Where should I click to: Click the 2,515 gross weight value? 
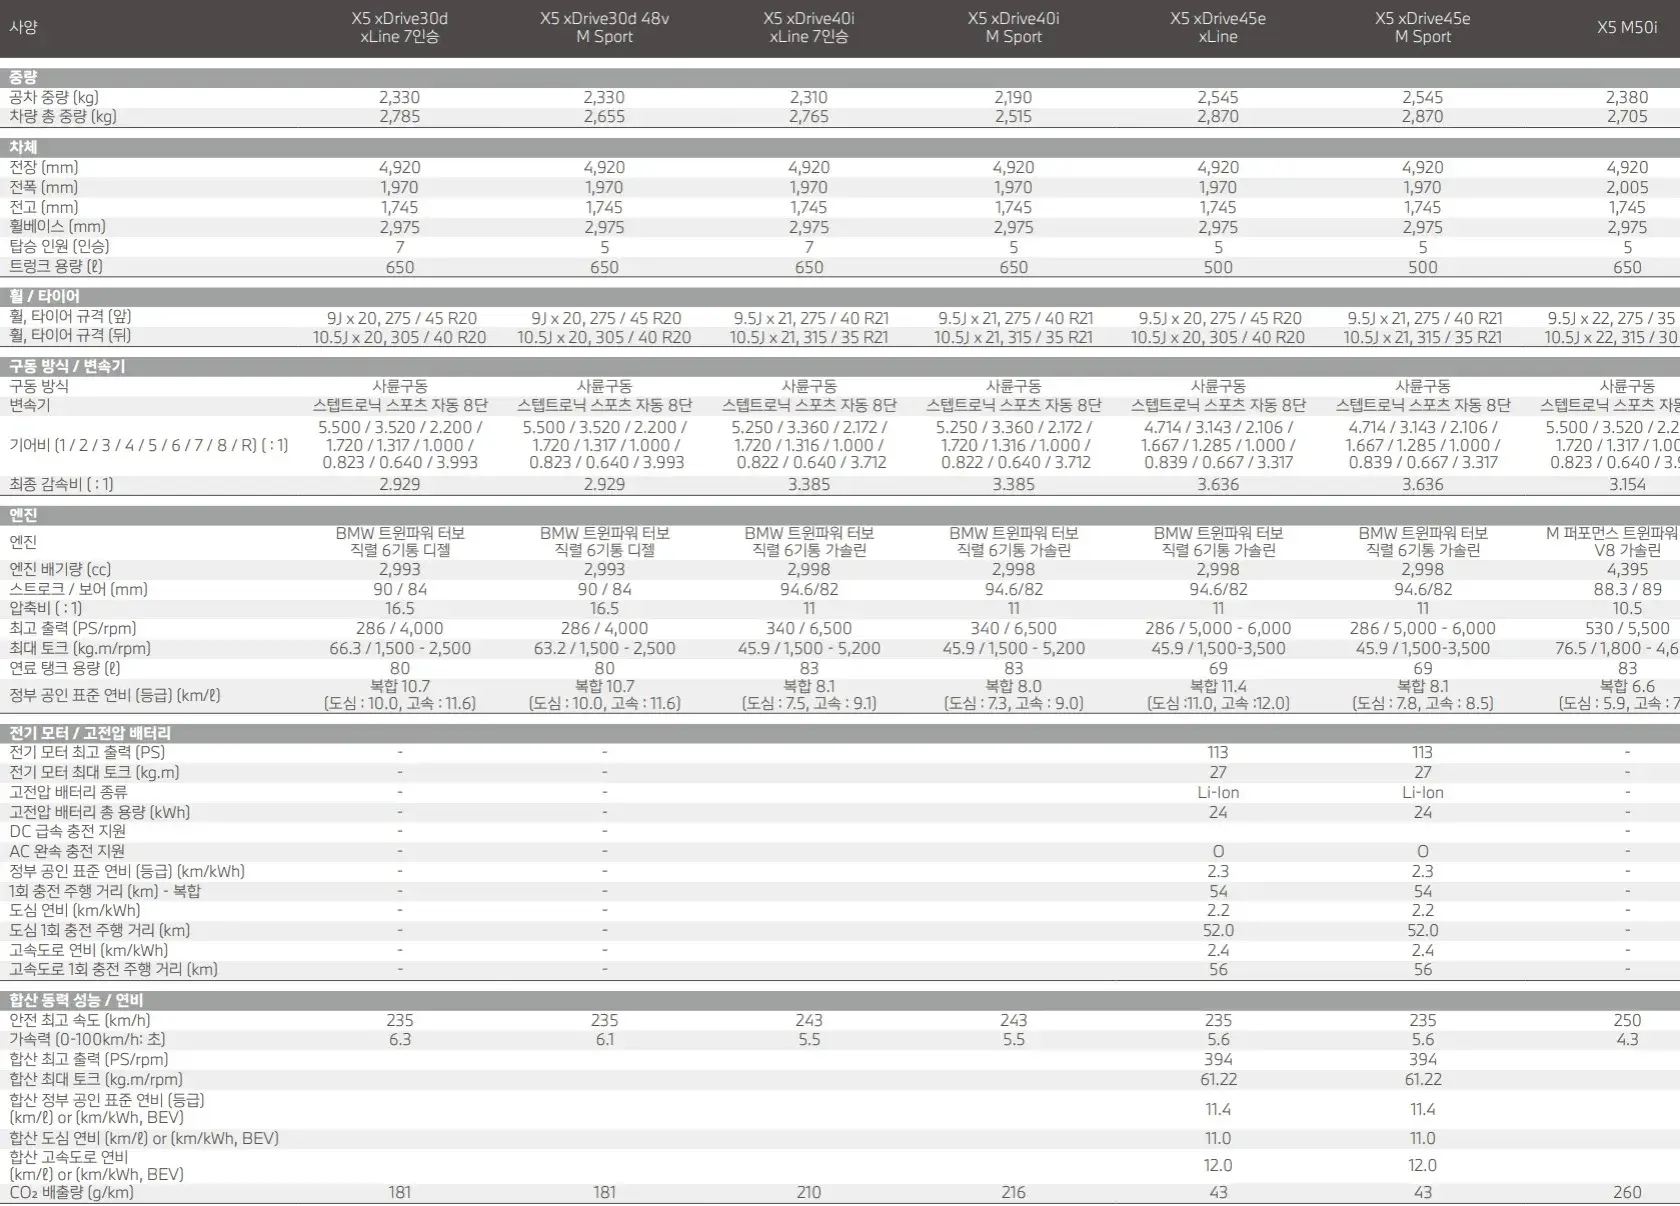click(1013, 116)
